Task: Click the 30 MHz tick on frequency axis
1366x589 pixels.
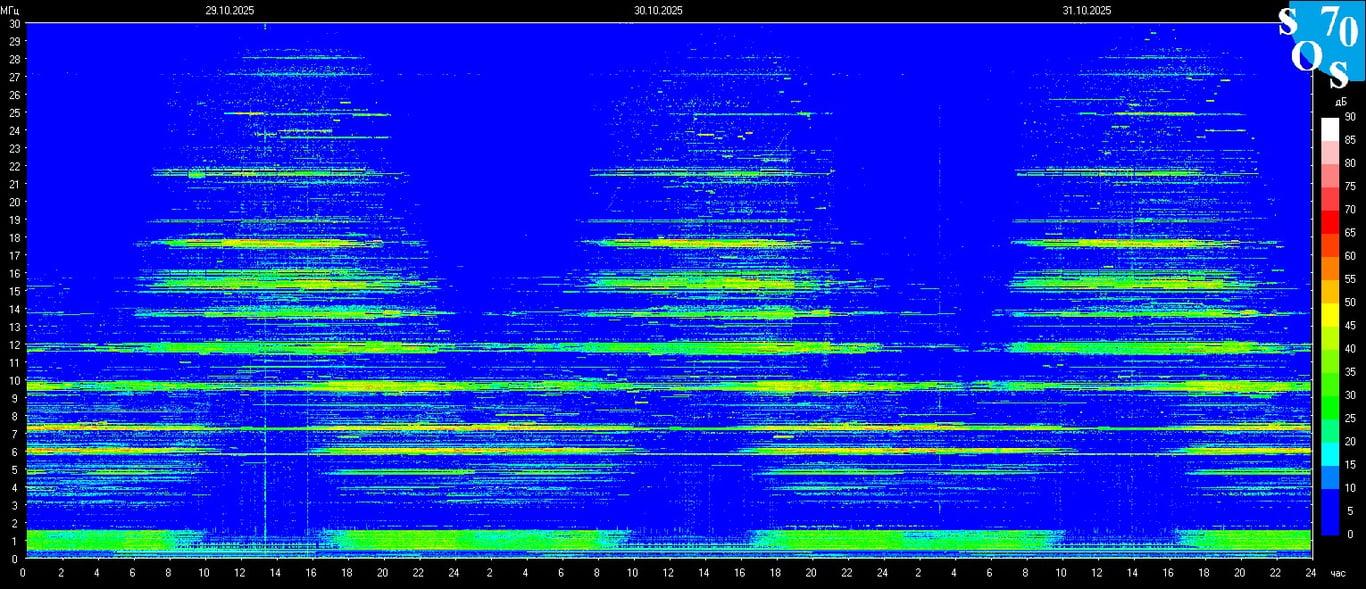Action: [x=14, y=23]
